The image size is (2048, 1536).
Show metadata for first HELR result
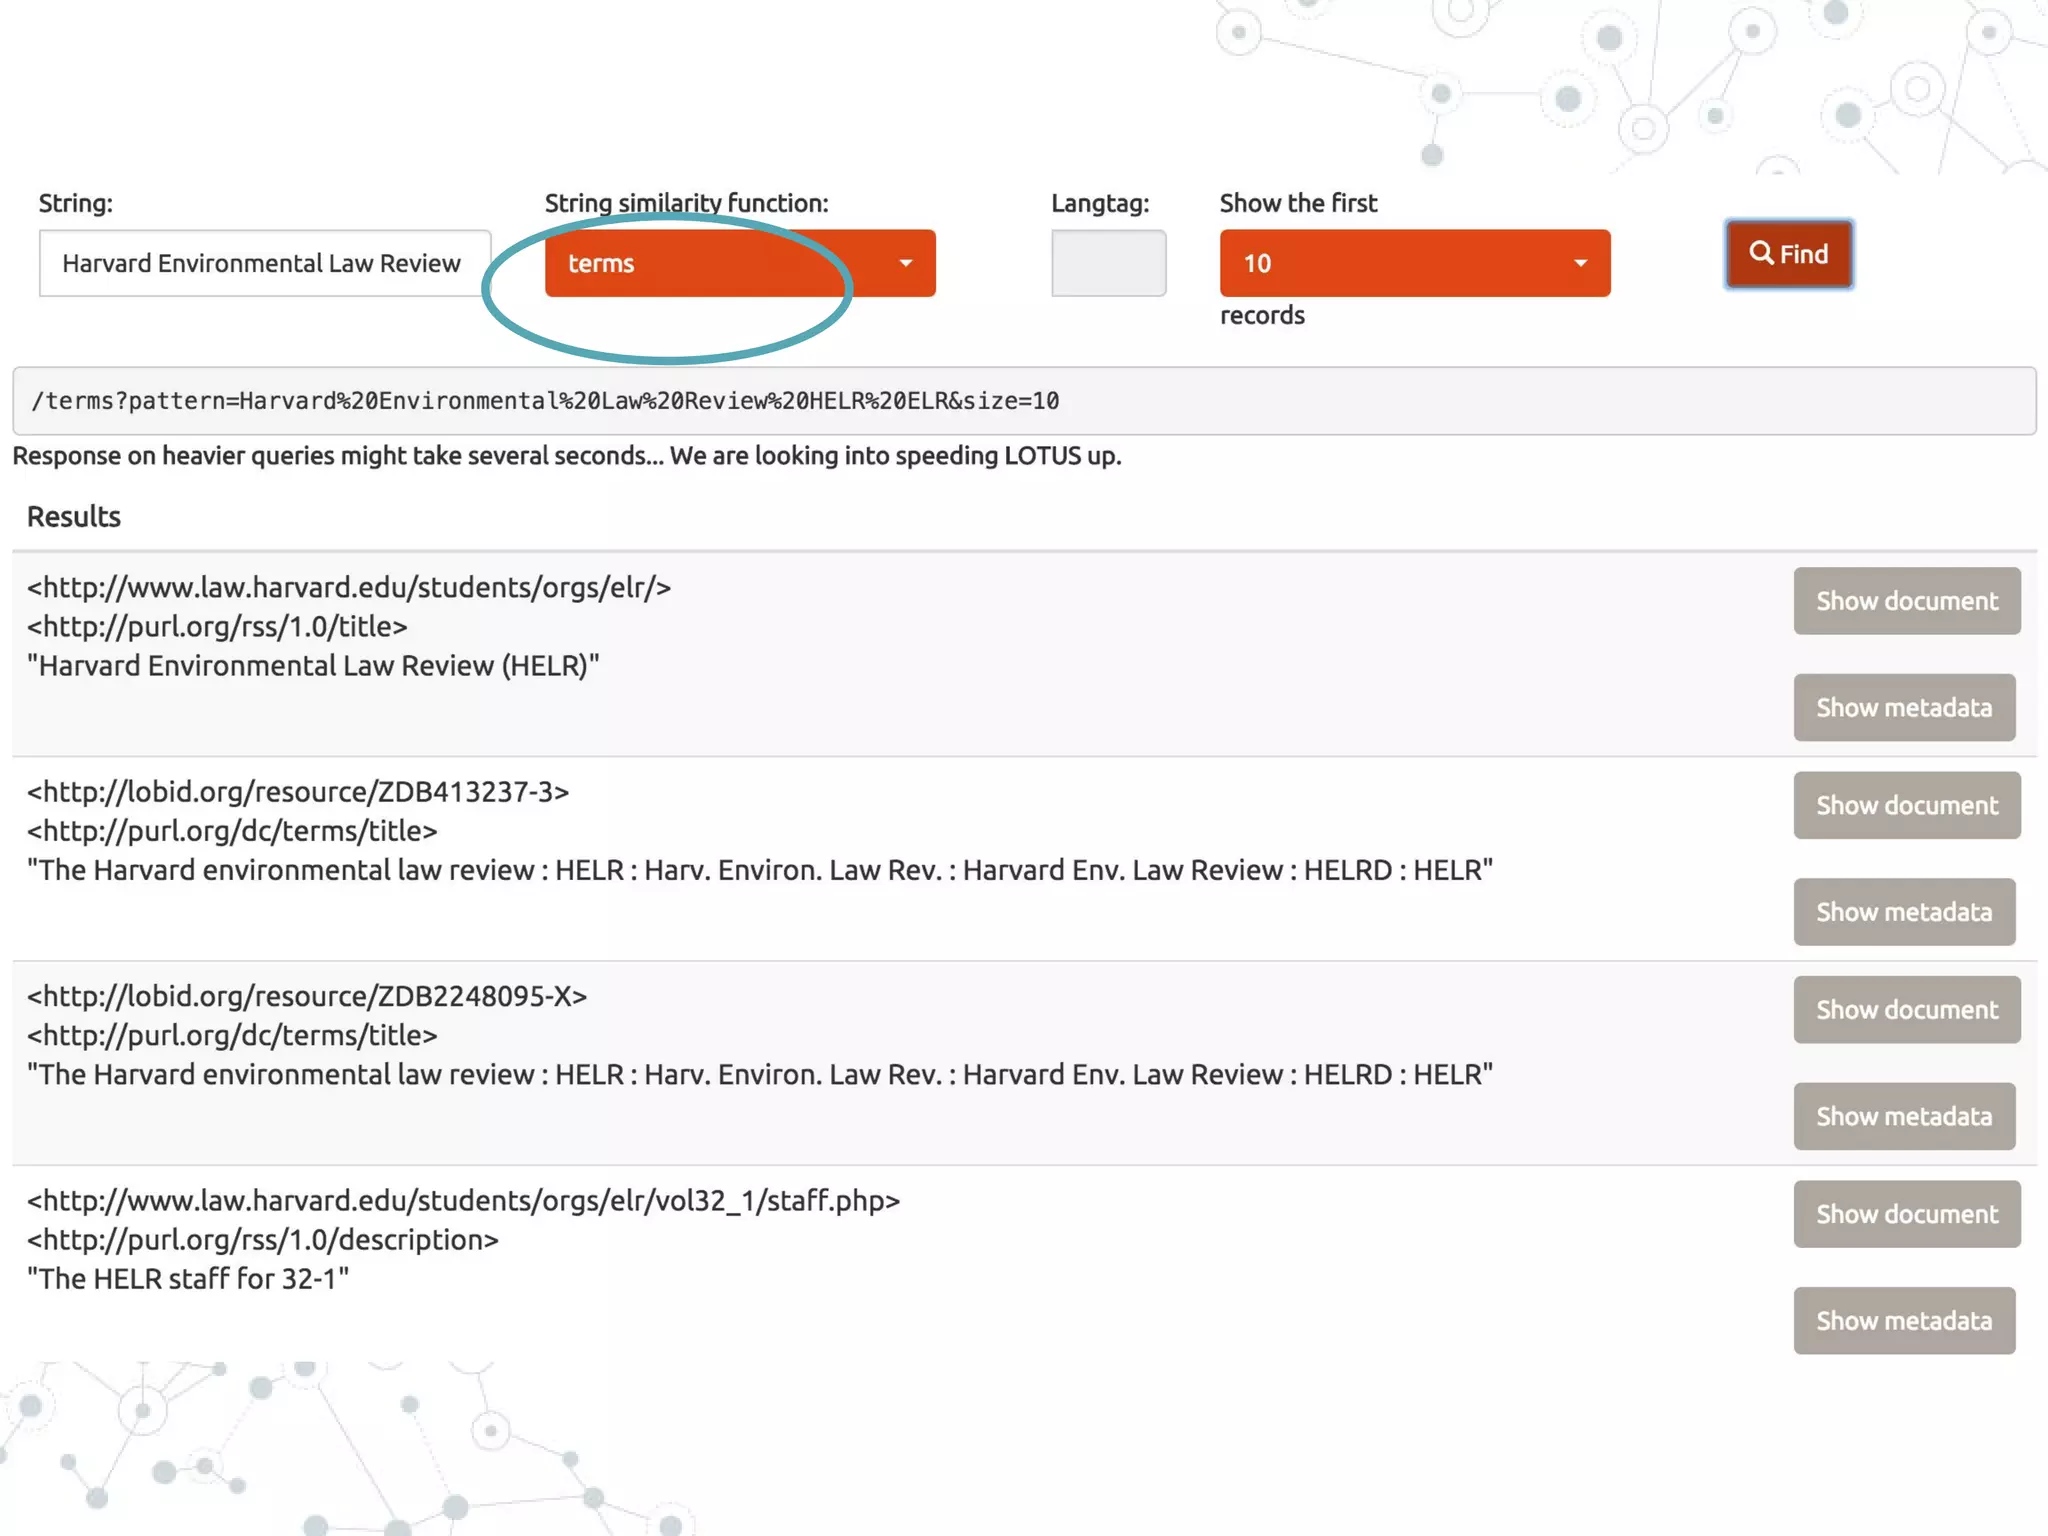(x=1903, y=708)
